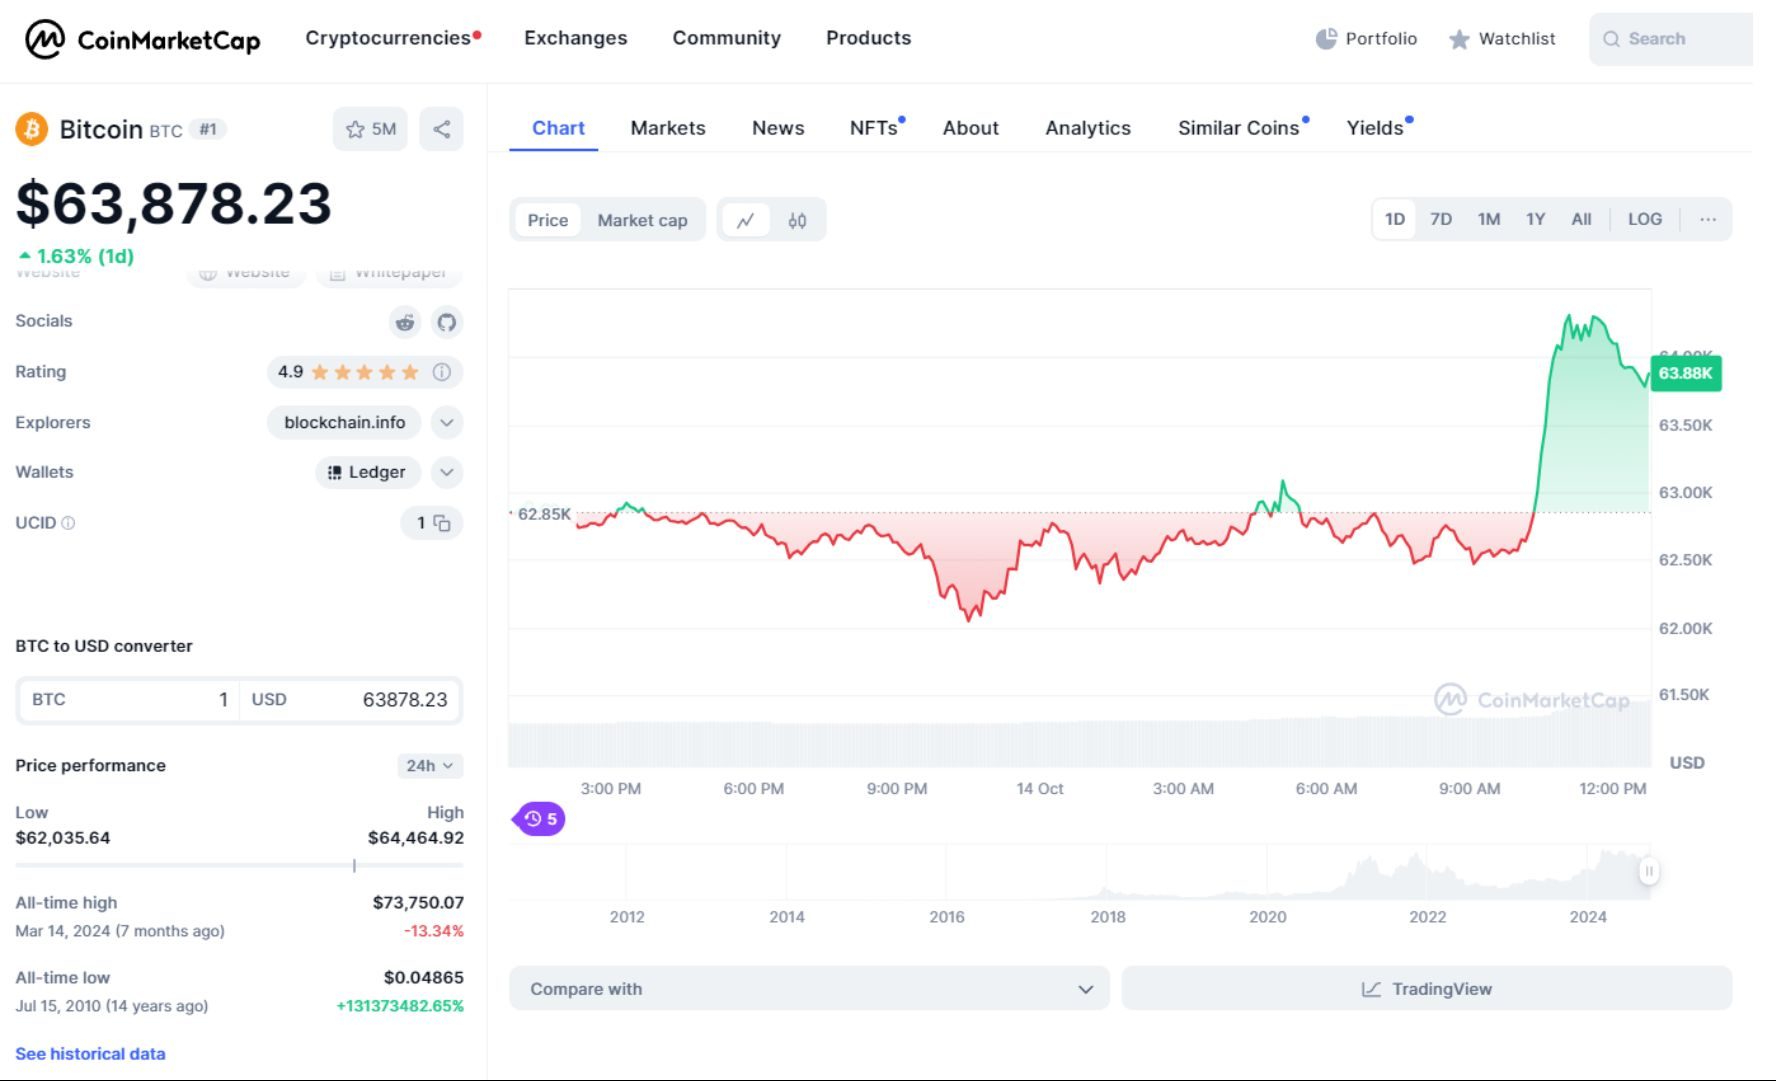Open Bitcoin's Reddit social page

click(405, 322)
